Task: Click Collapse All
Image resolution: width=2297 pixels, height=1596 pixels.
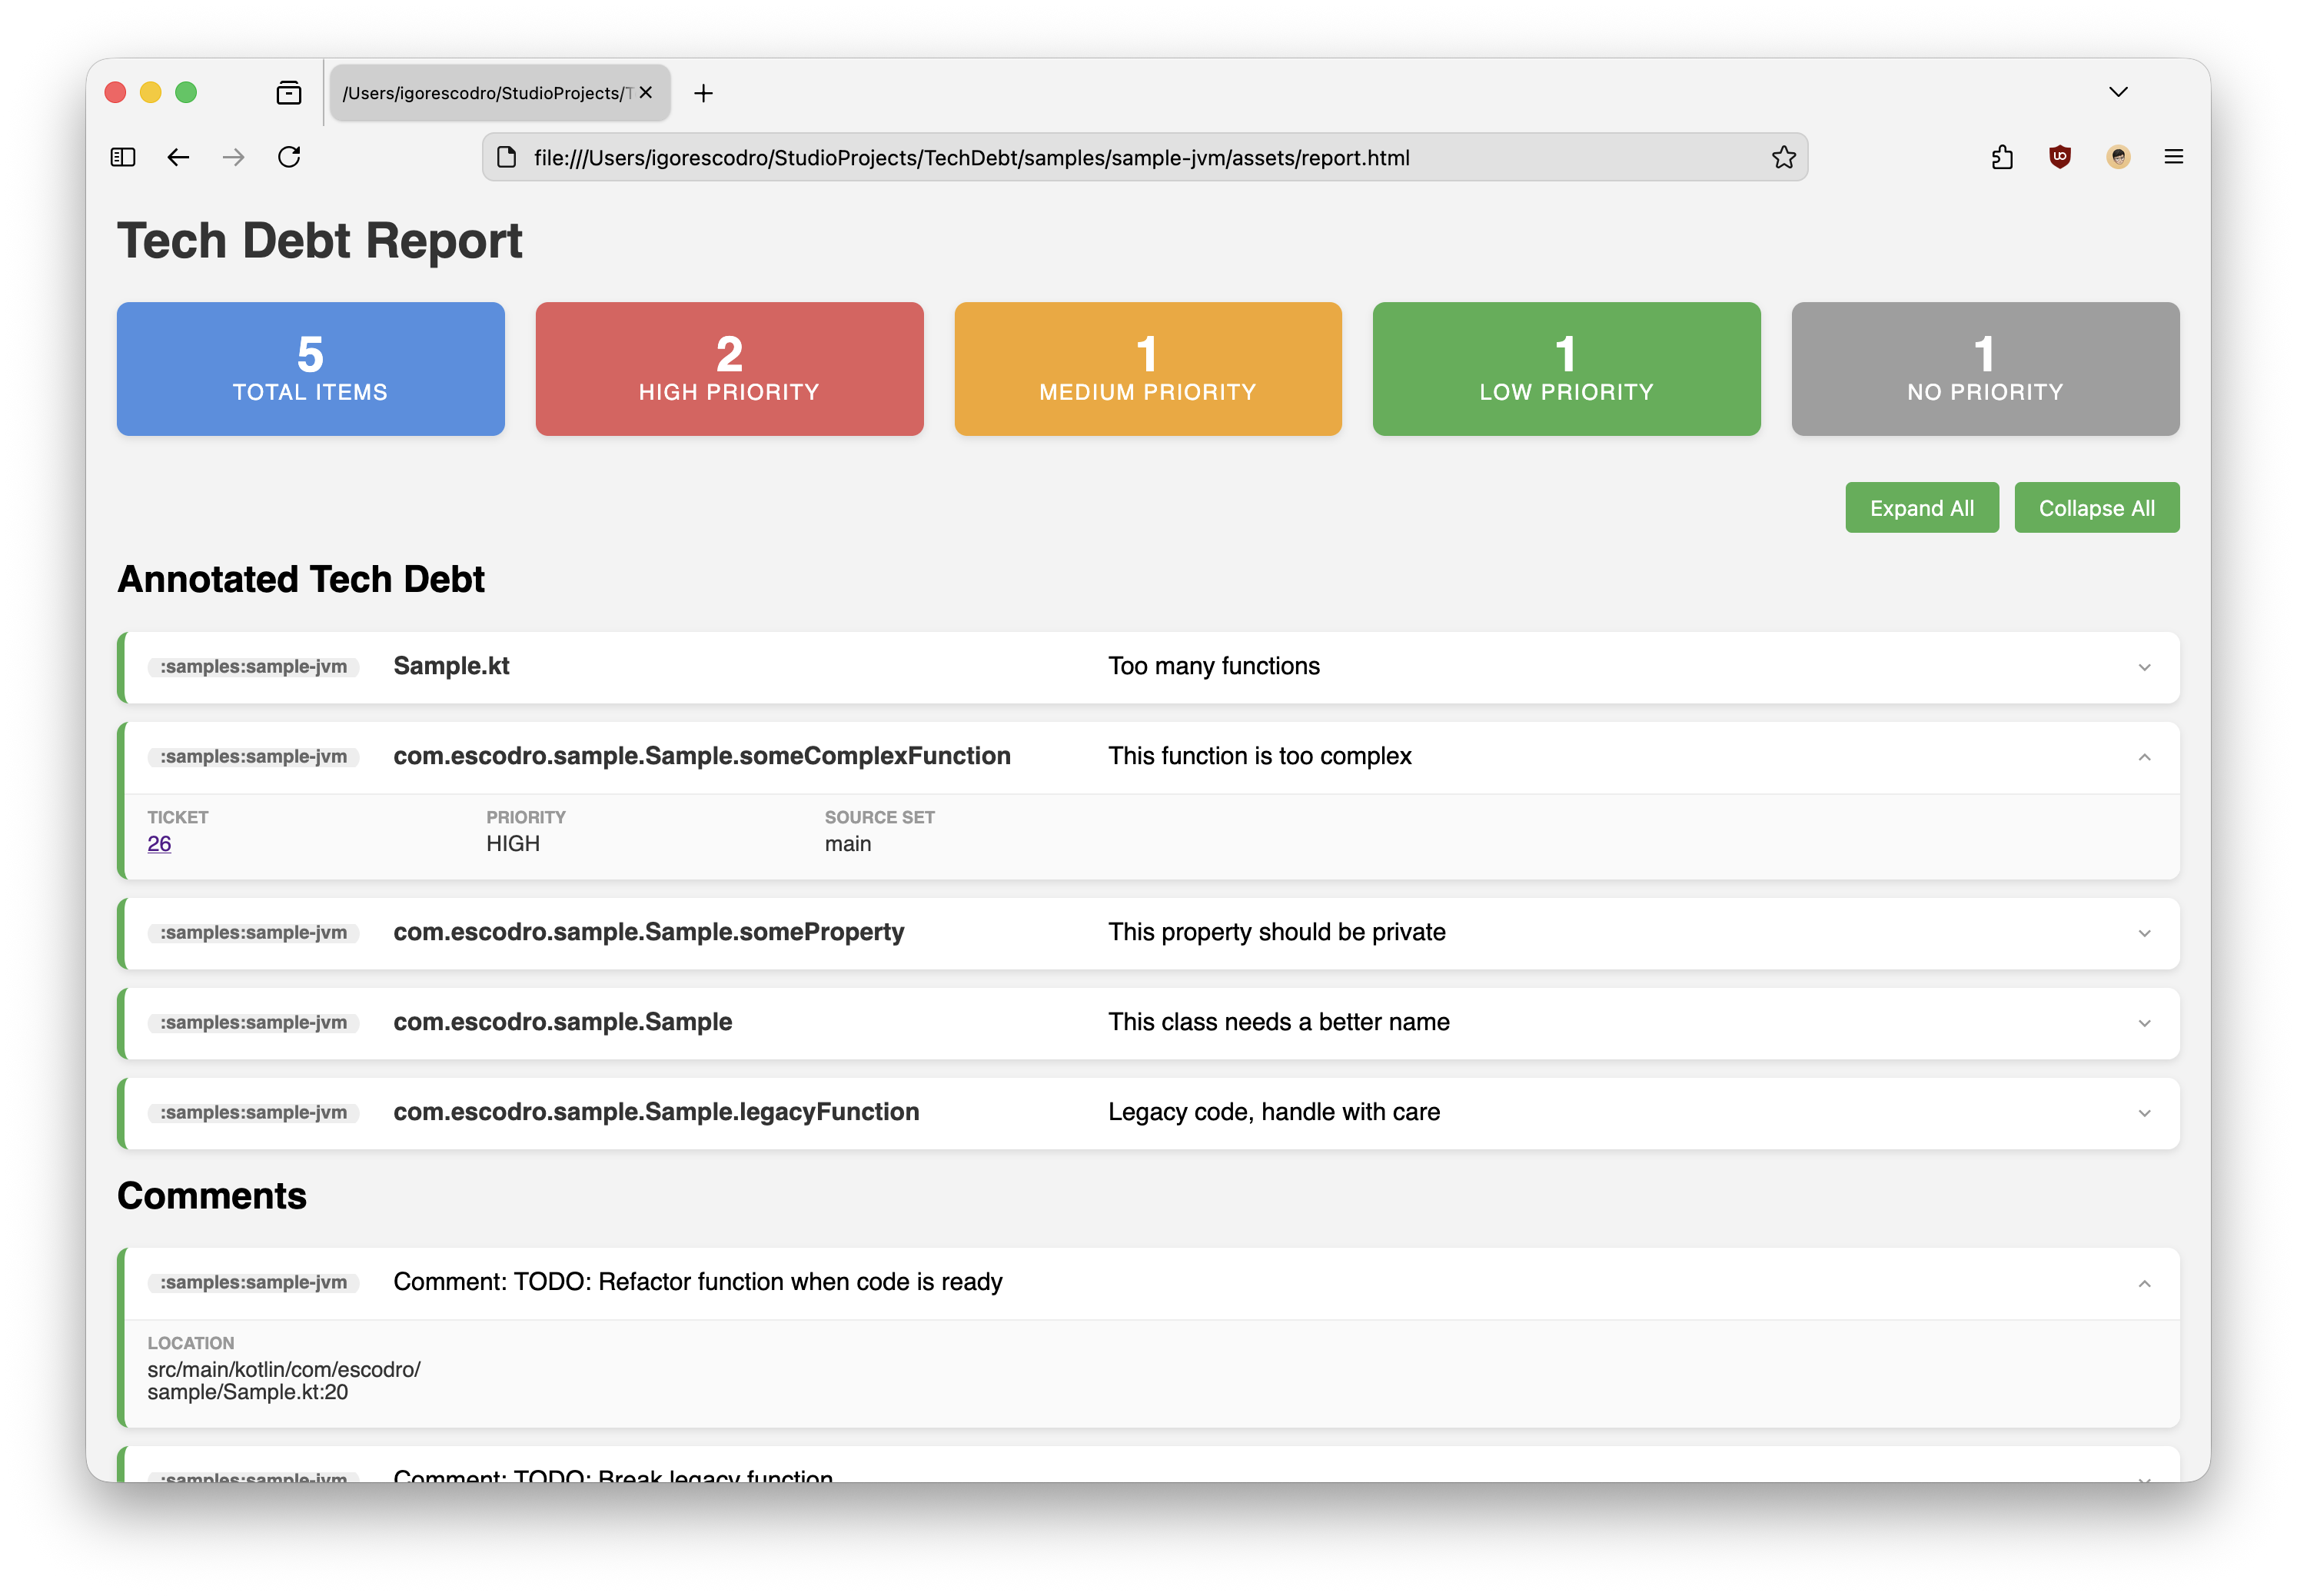Action: [2097, 507]
